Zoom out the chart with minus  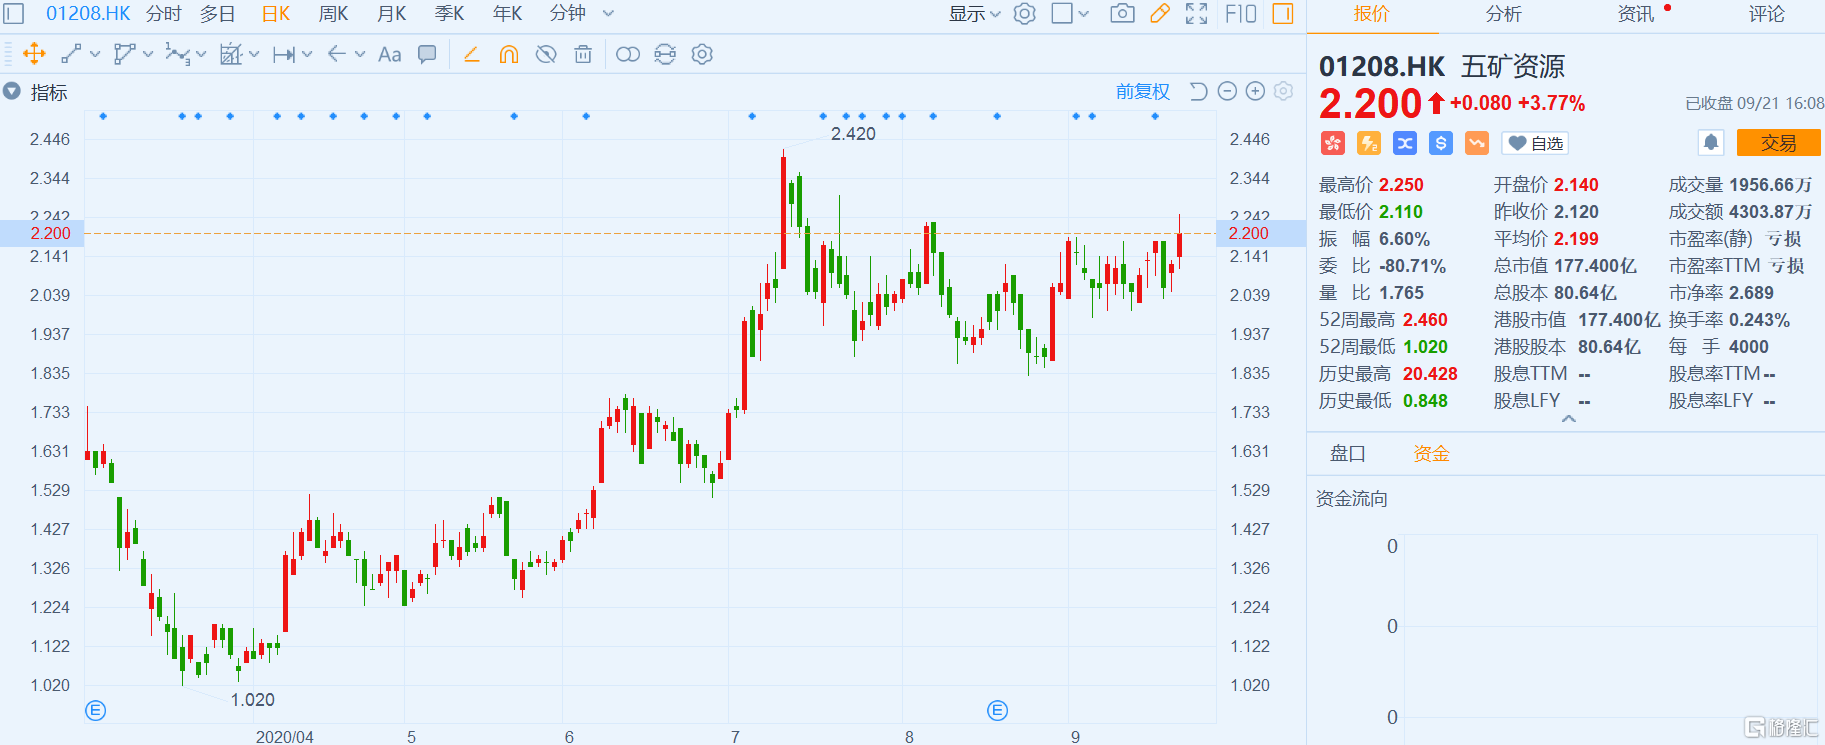click(1227, 91)
